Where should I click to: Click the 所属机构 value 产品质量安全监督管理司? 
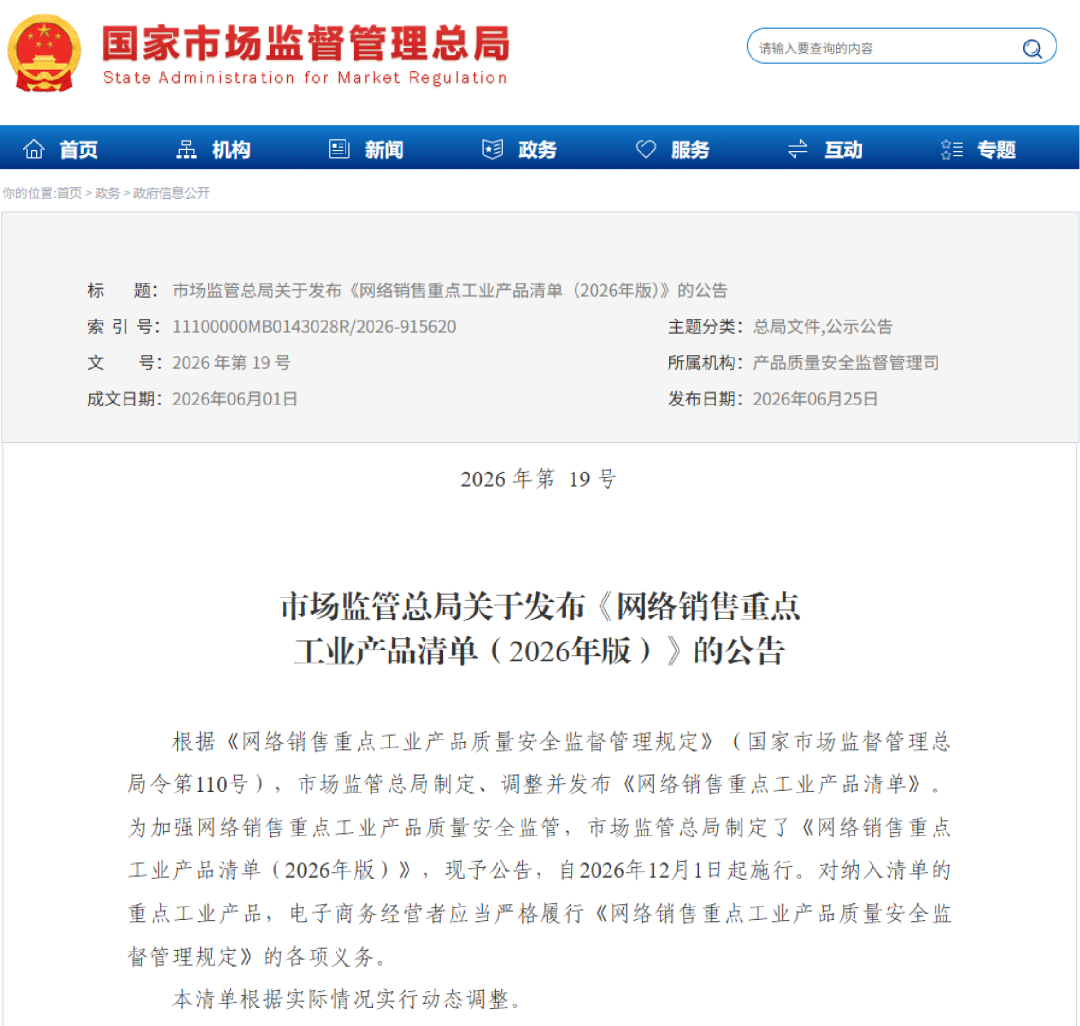click(x=846, y=363)
